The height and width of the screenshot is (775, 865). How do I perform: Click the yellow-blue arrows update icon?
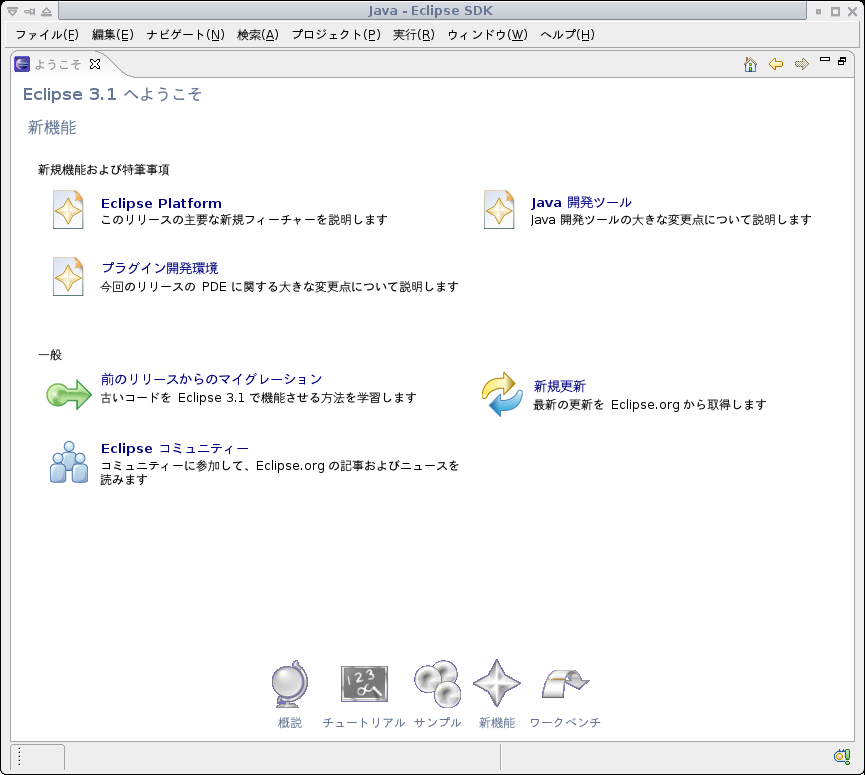tap(501, 394)
